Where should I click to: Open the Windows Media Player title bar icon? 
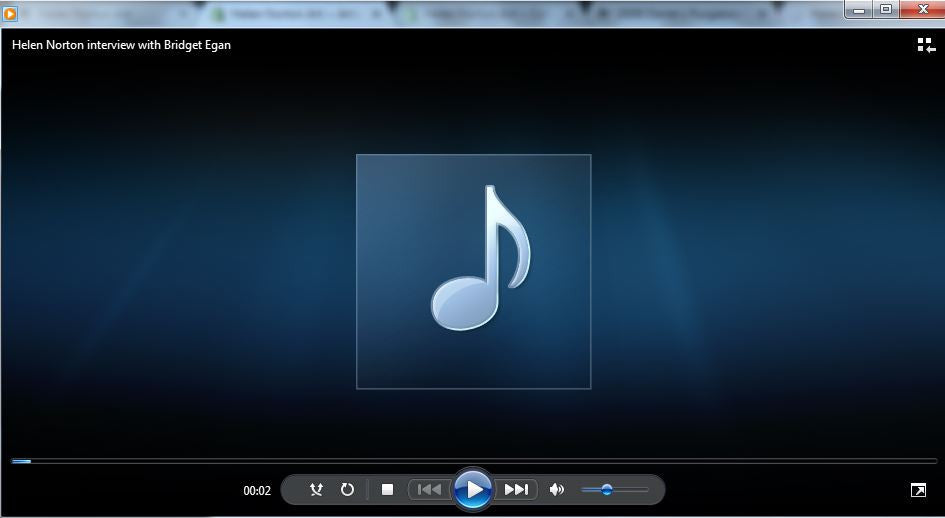coord(11,13)
